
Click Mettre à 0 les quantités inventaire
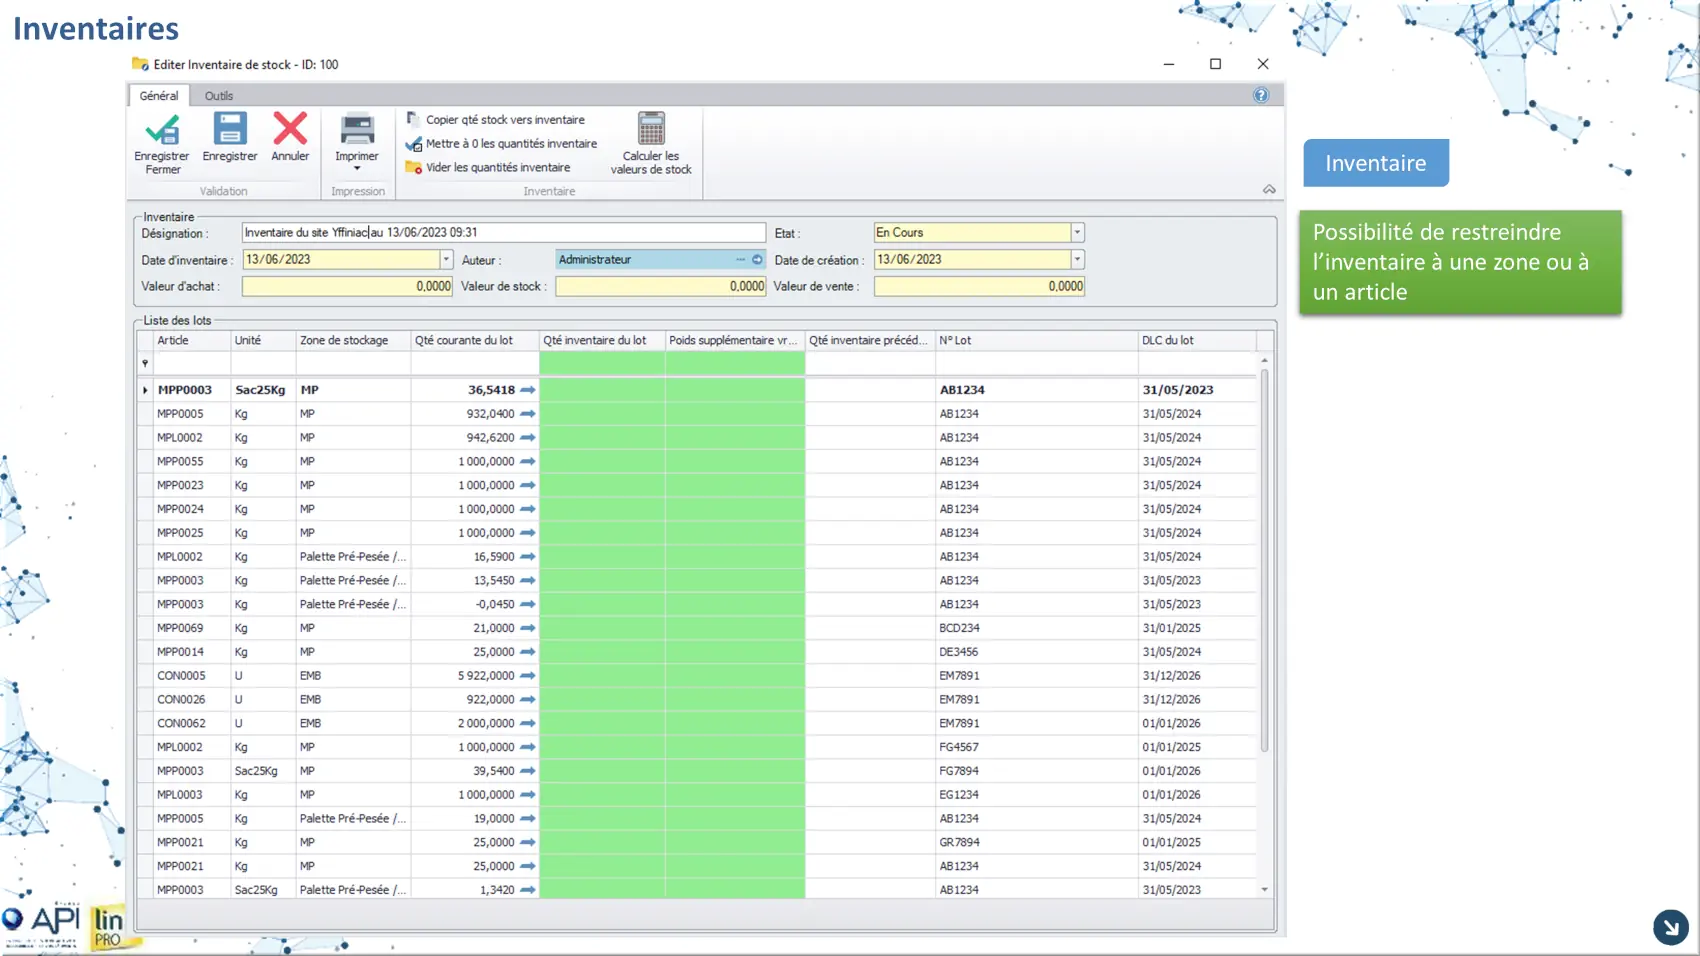[510, 144]
